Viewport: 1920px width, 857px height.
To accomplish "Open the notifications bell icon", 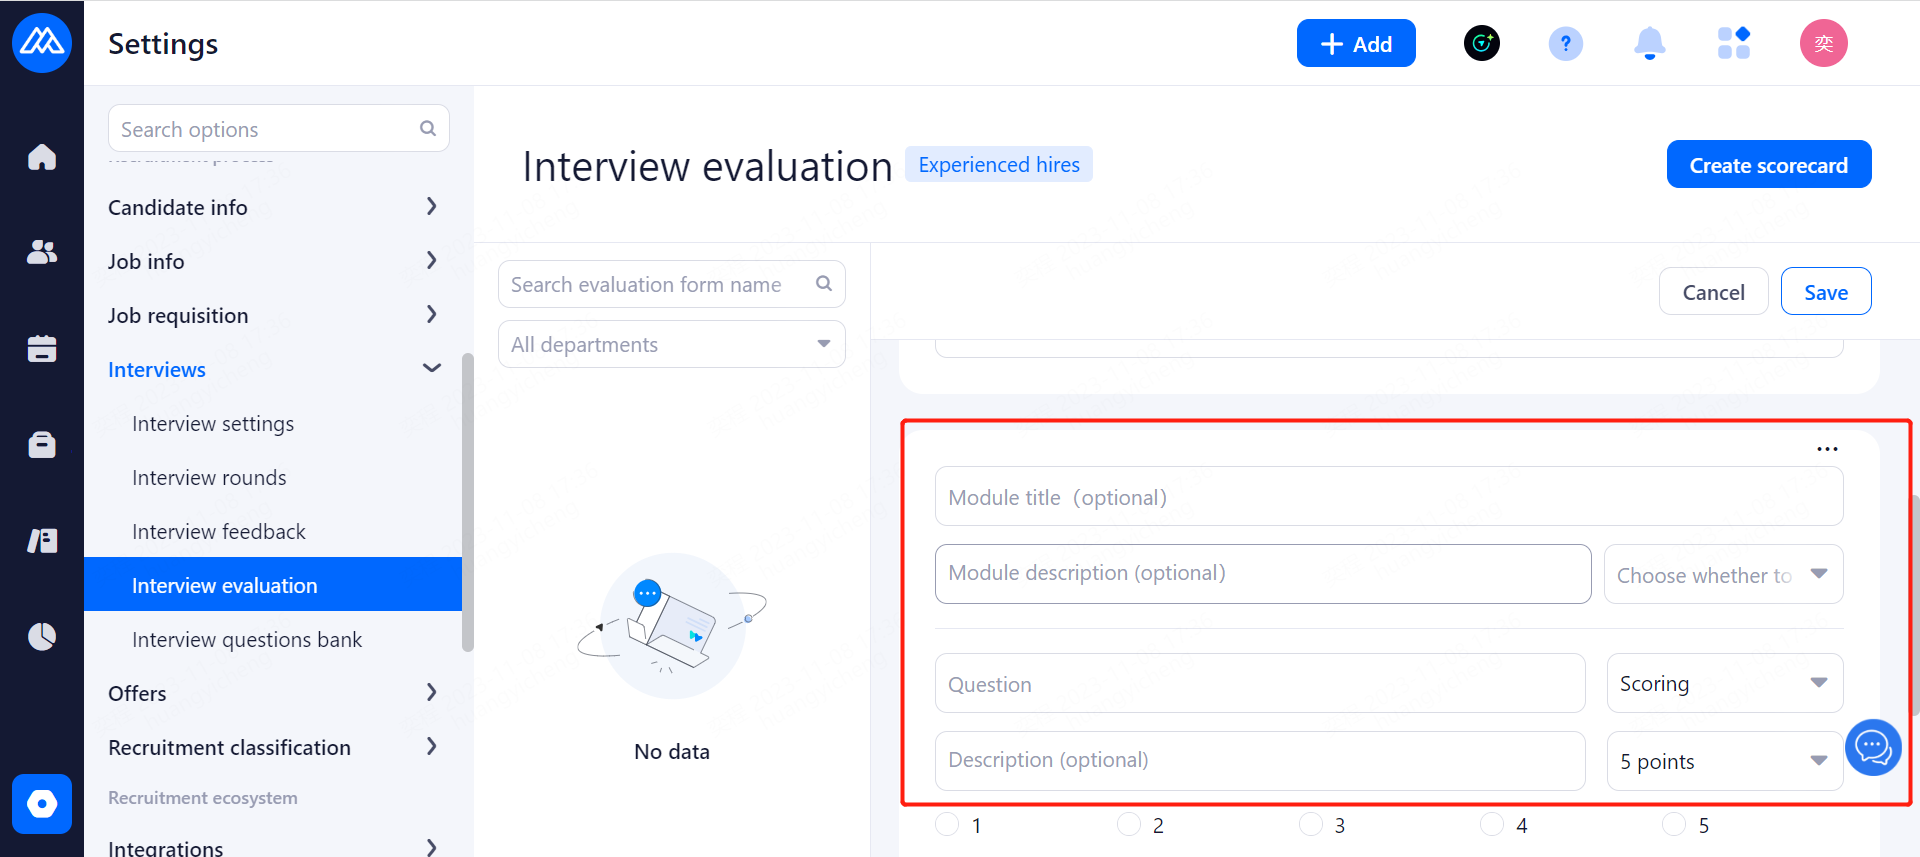I will (x=1649, y=44).
